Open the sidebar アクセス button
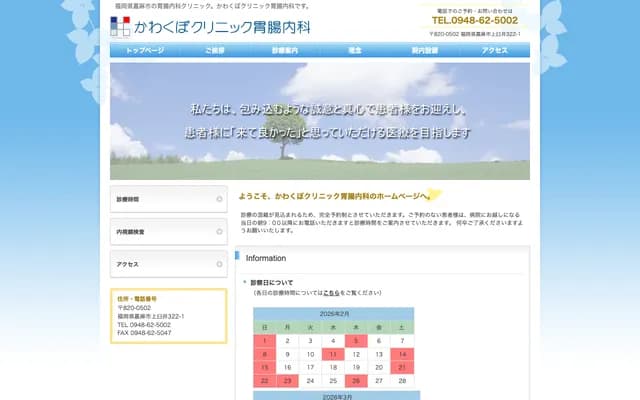 click(x=169, y=264)
